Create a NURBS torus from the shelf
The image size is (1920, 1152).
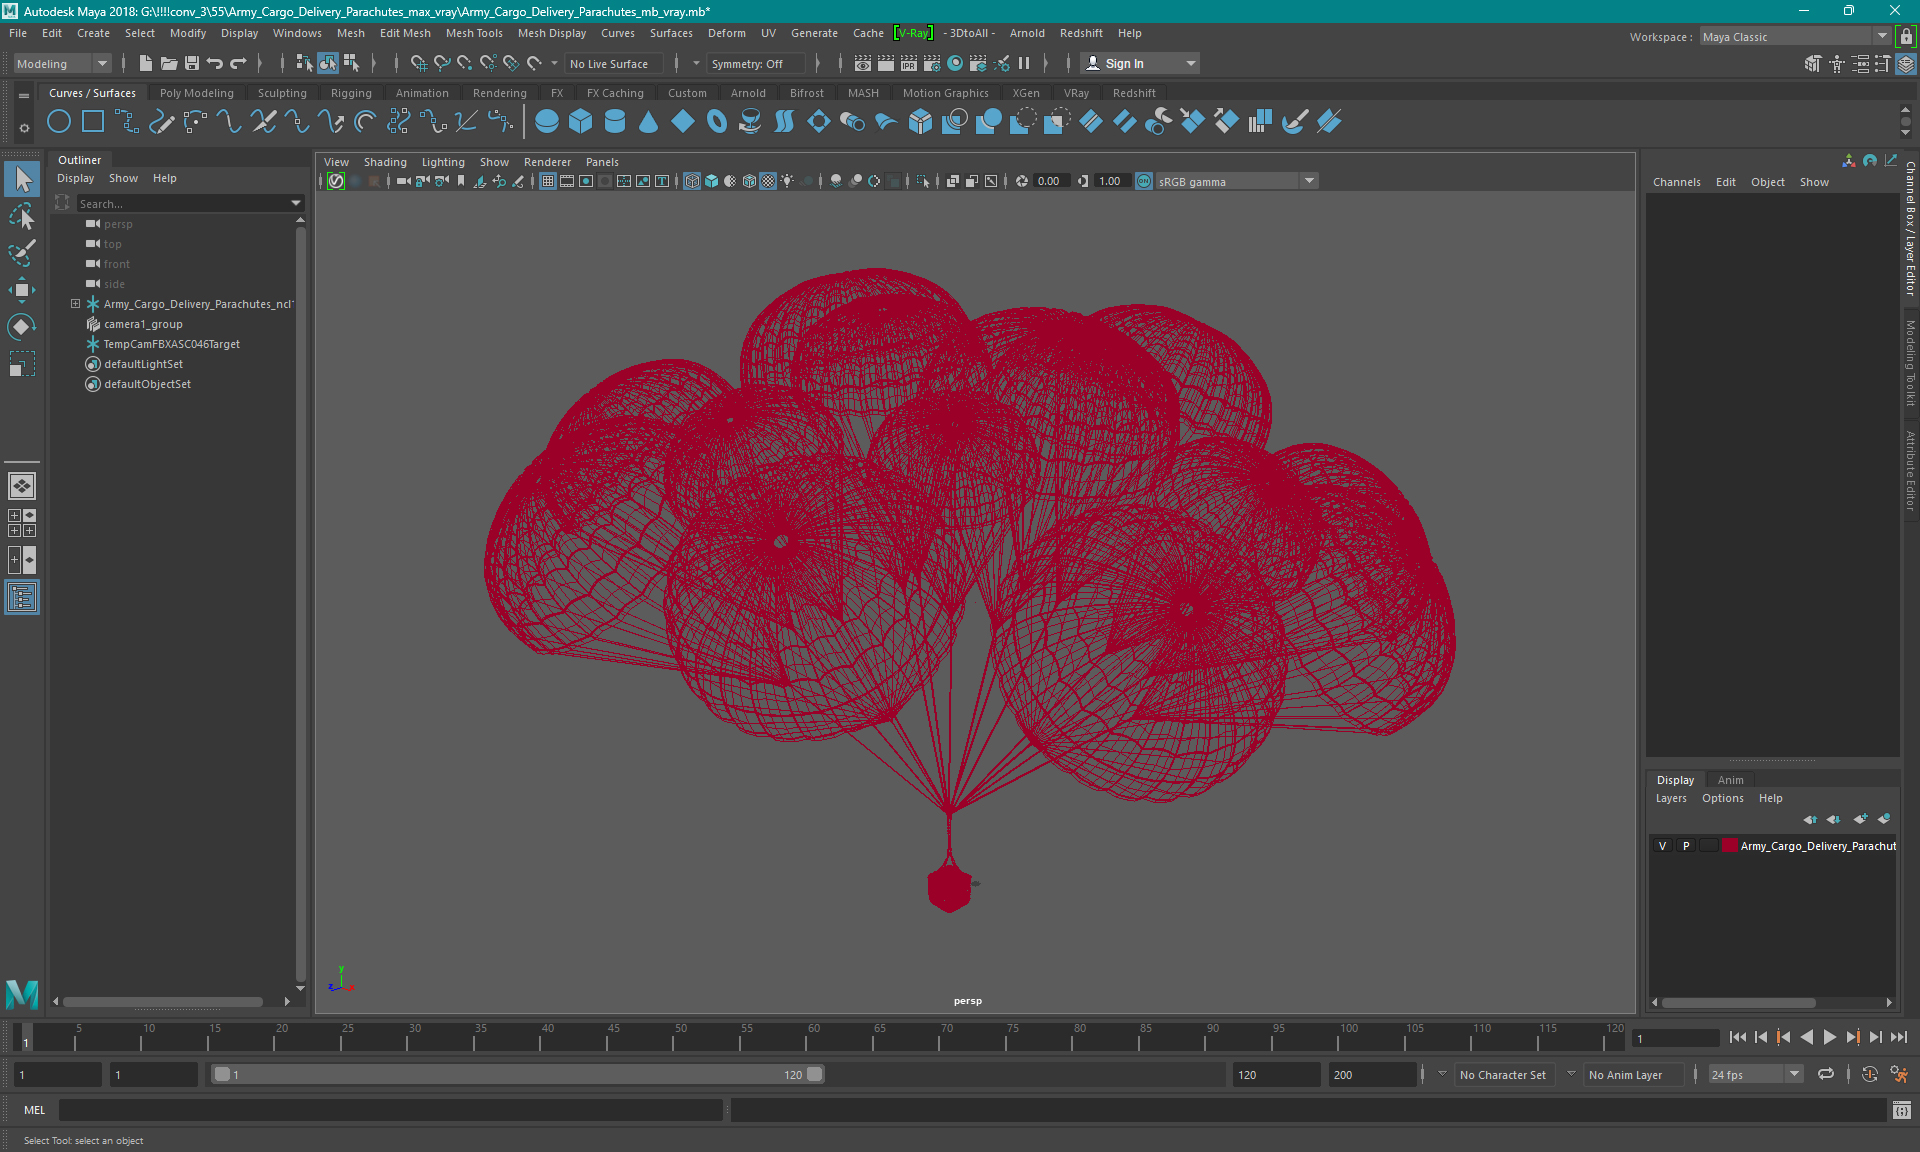tap(717, 122)
